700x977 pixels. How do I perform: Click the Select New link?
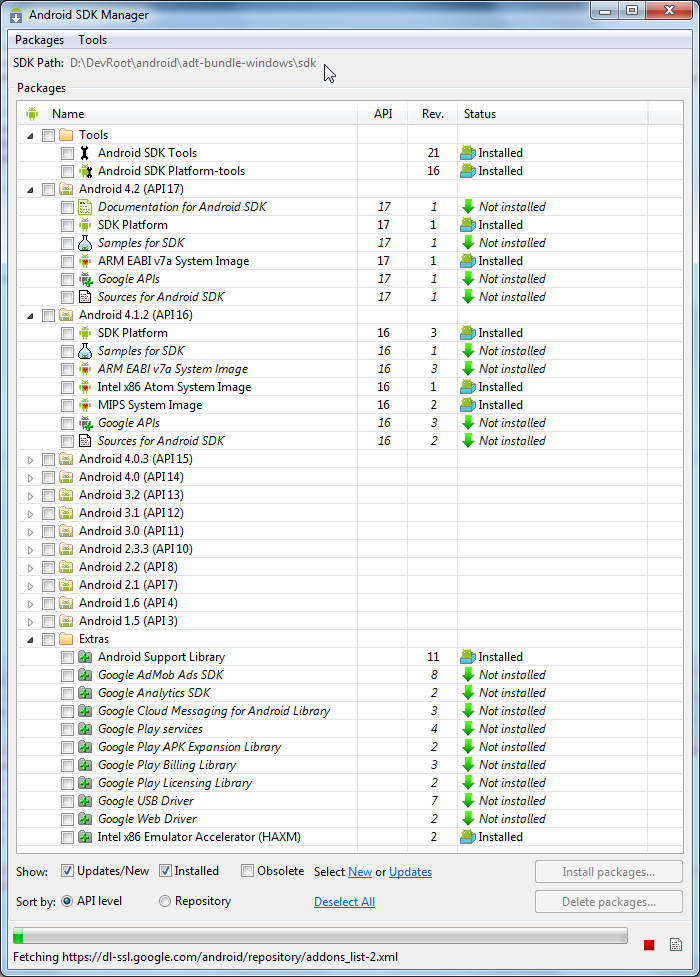(360, 872)
